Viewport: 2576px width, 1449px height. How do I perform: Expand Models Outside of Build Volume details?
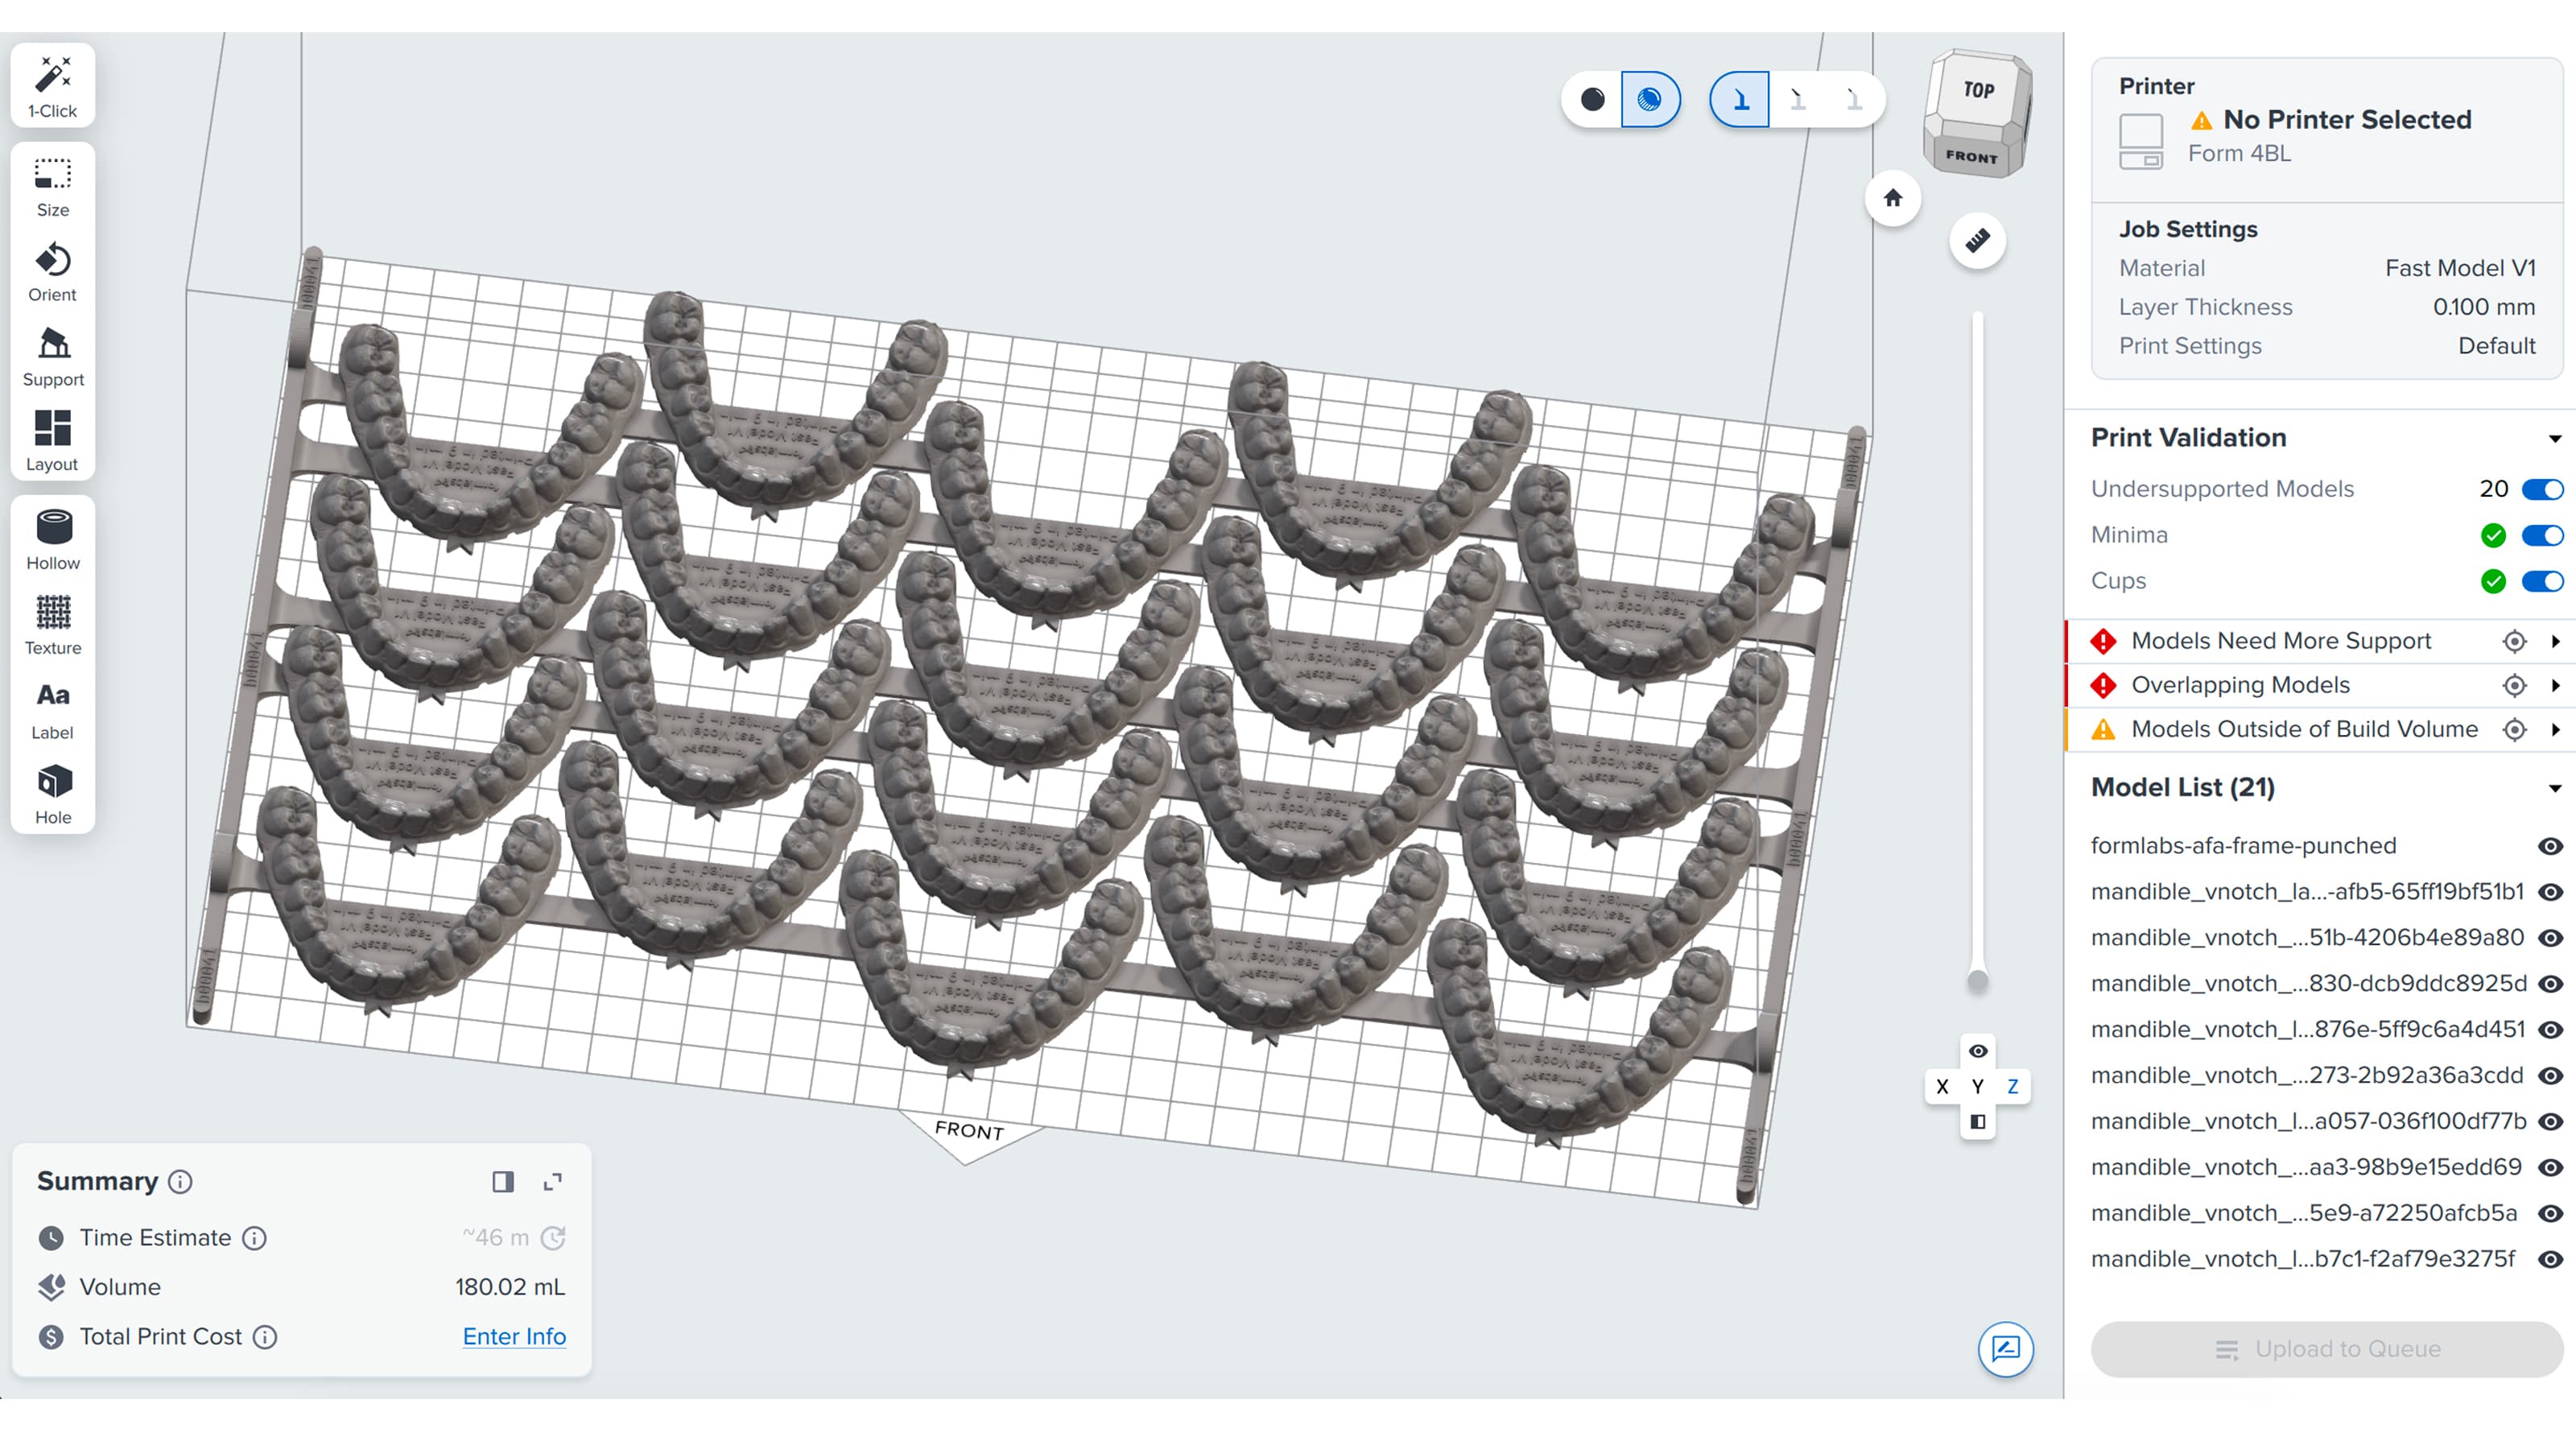2555,729
